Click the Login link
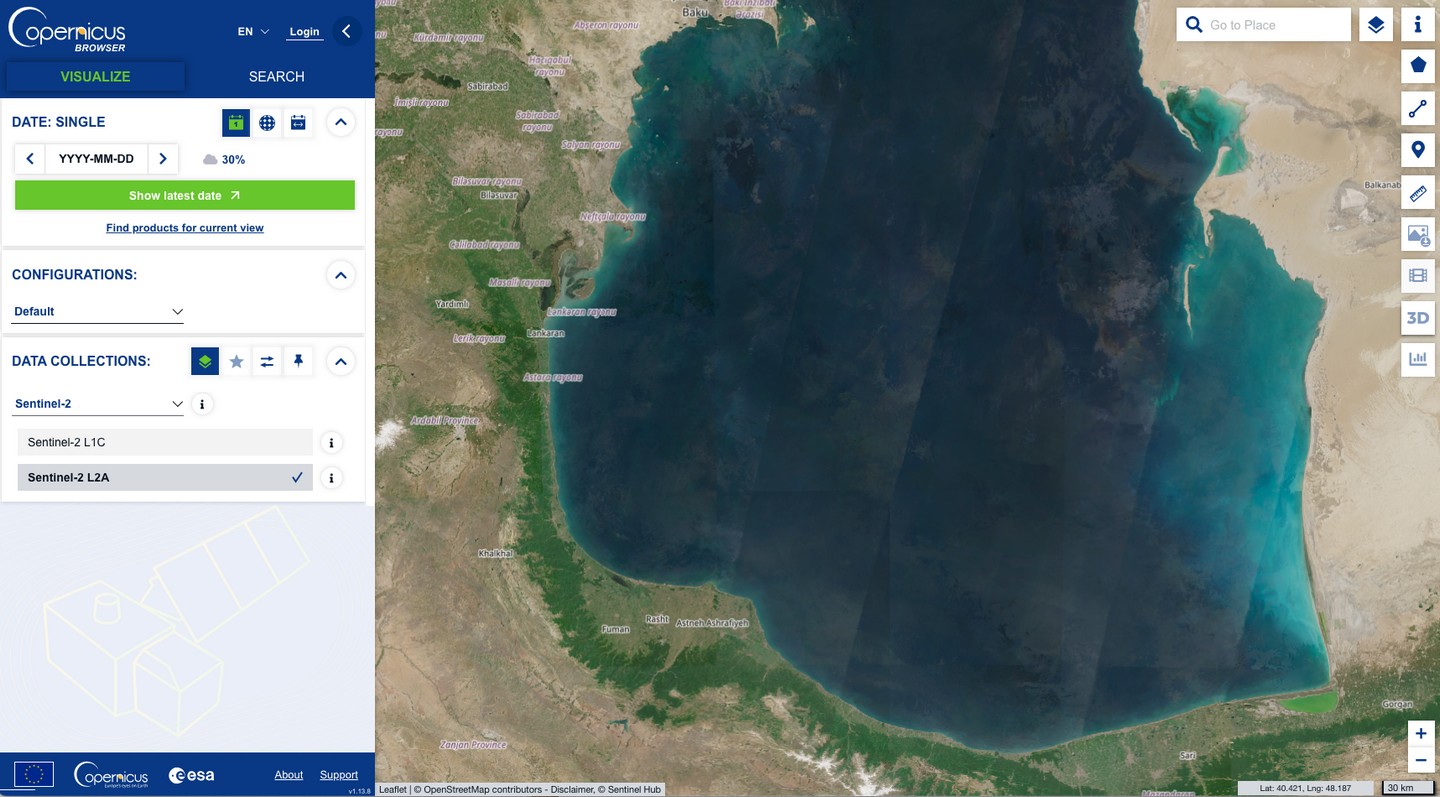 tap(304, 31)
